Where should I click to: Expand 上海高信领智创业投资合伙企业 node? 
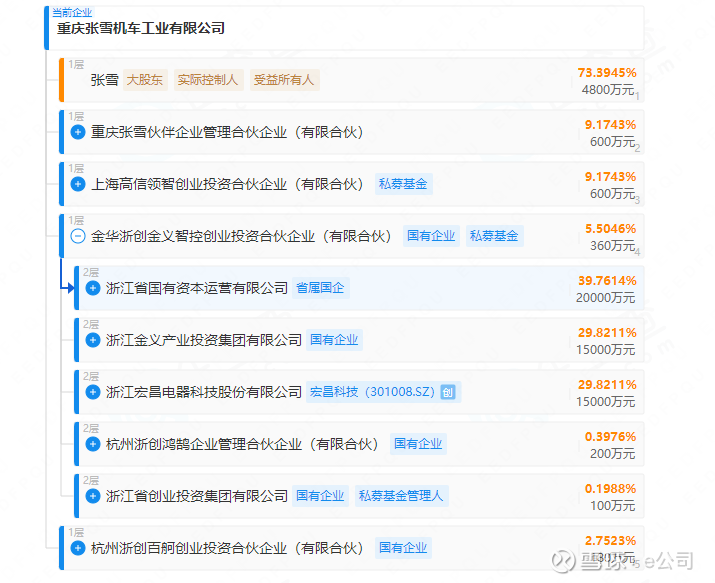[78, 184]
